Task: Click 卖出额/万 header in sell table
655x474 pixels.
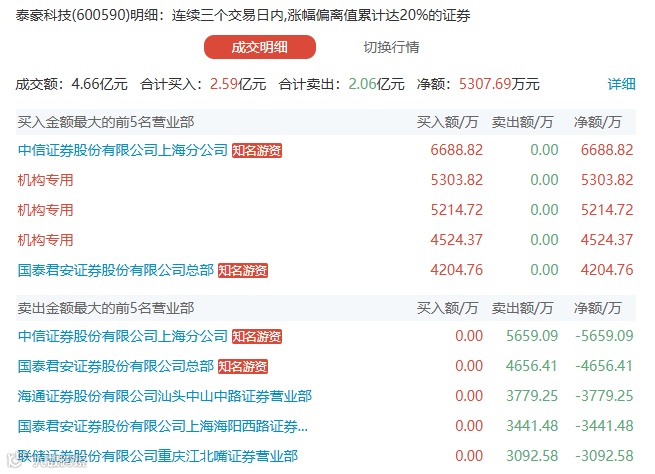Action: coord(523,308)
